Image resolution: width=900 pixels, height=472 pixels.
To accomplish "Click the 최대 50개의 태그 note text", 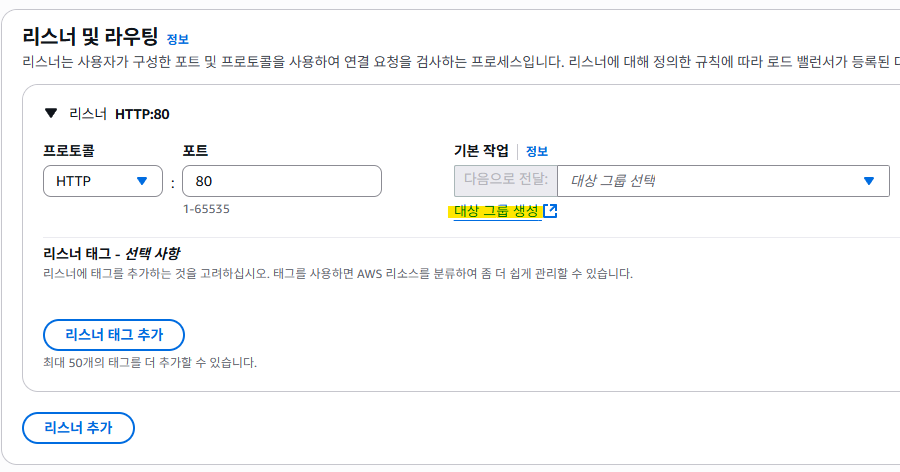I will [150, 363].
